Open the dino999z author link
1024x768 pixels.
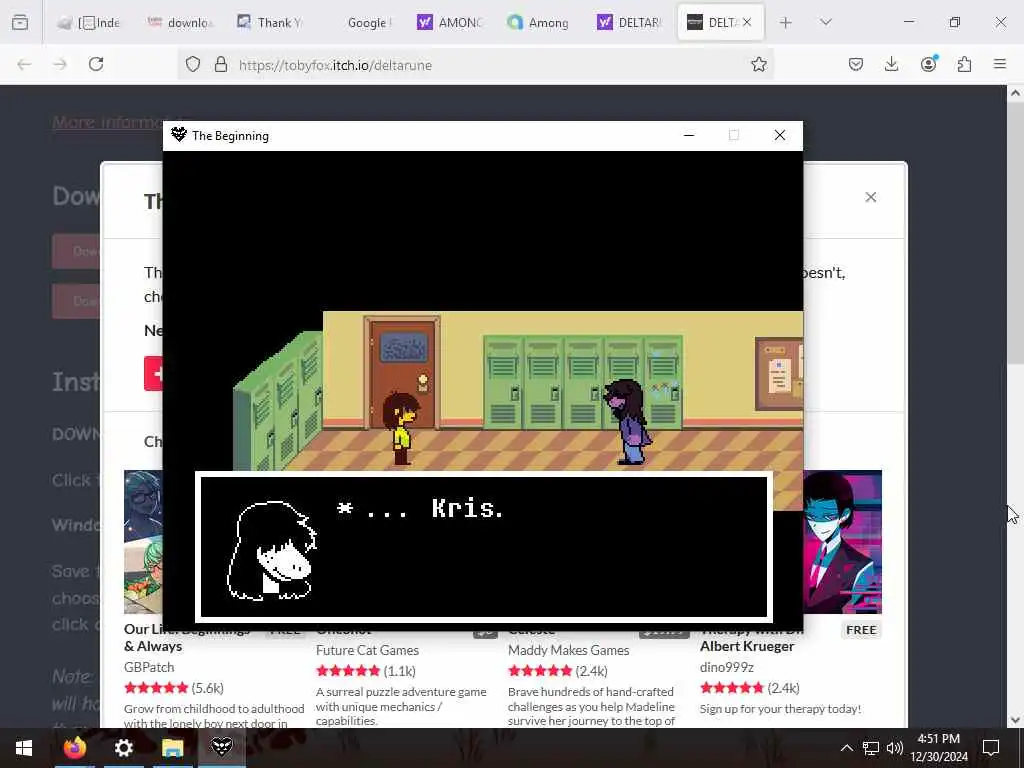click(727, 667)
